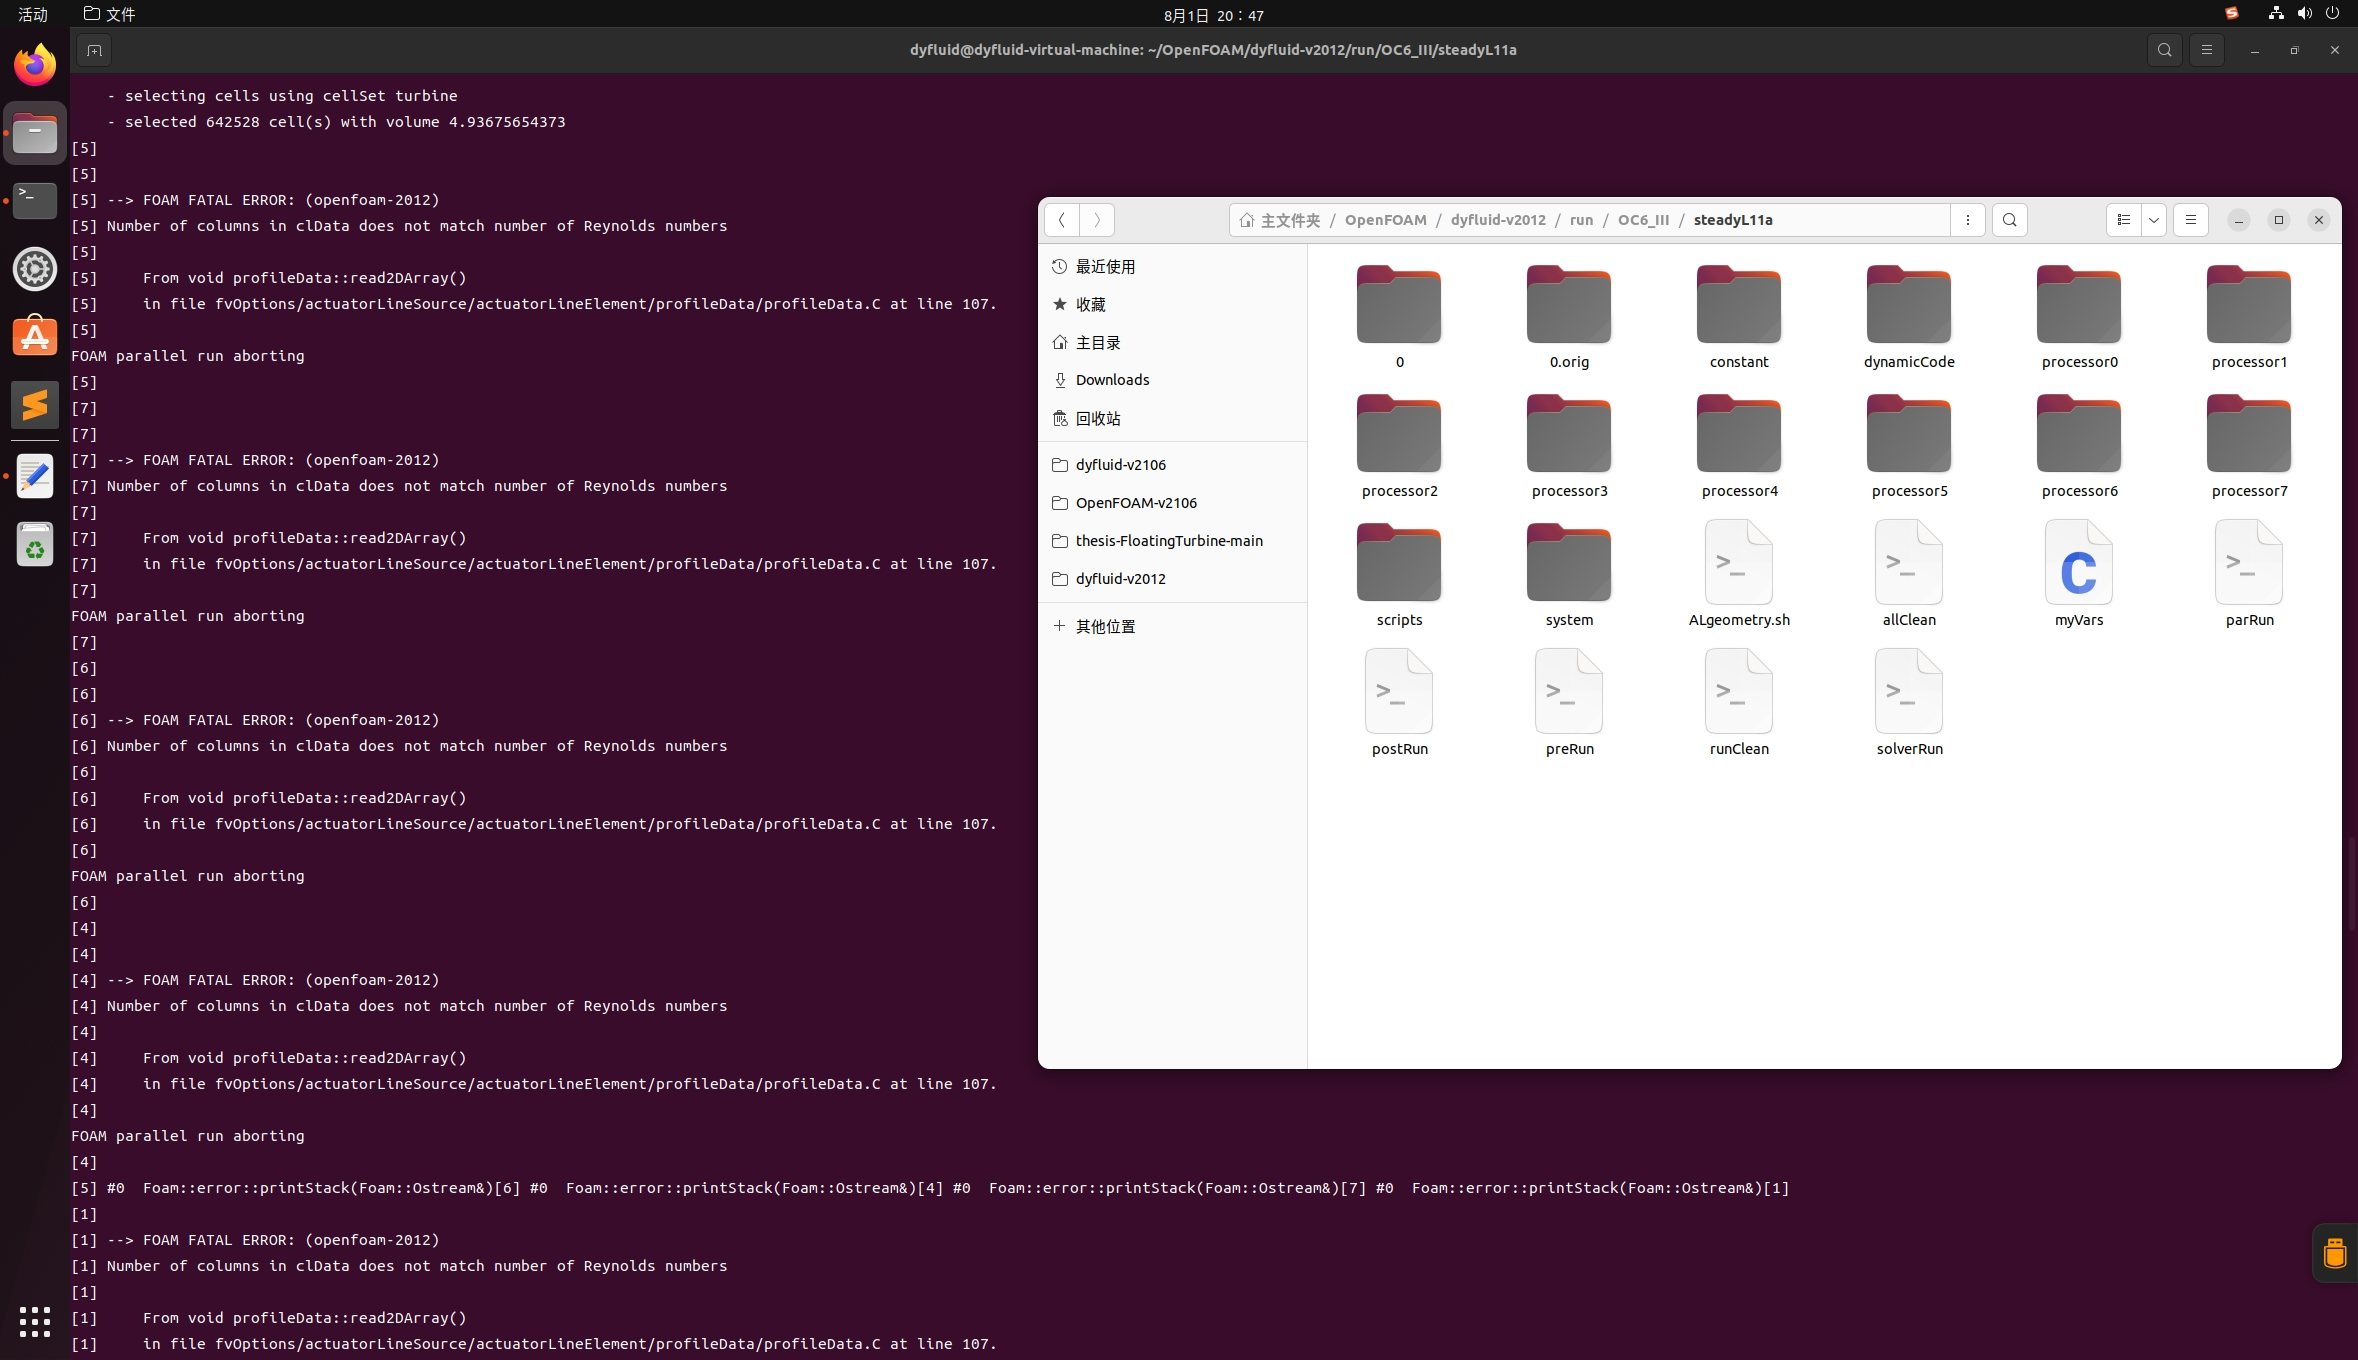This screenshot has width=2358, height=1360.
Task: Click steadyL11a in path bar
Action: 1733,220
